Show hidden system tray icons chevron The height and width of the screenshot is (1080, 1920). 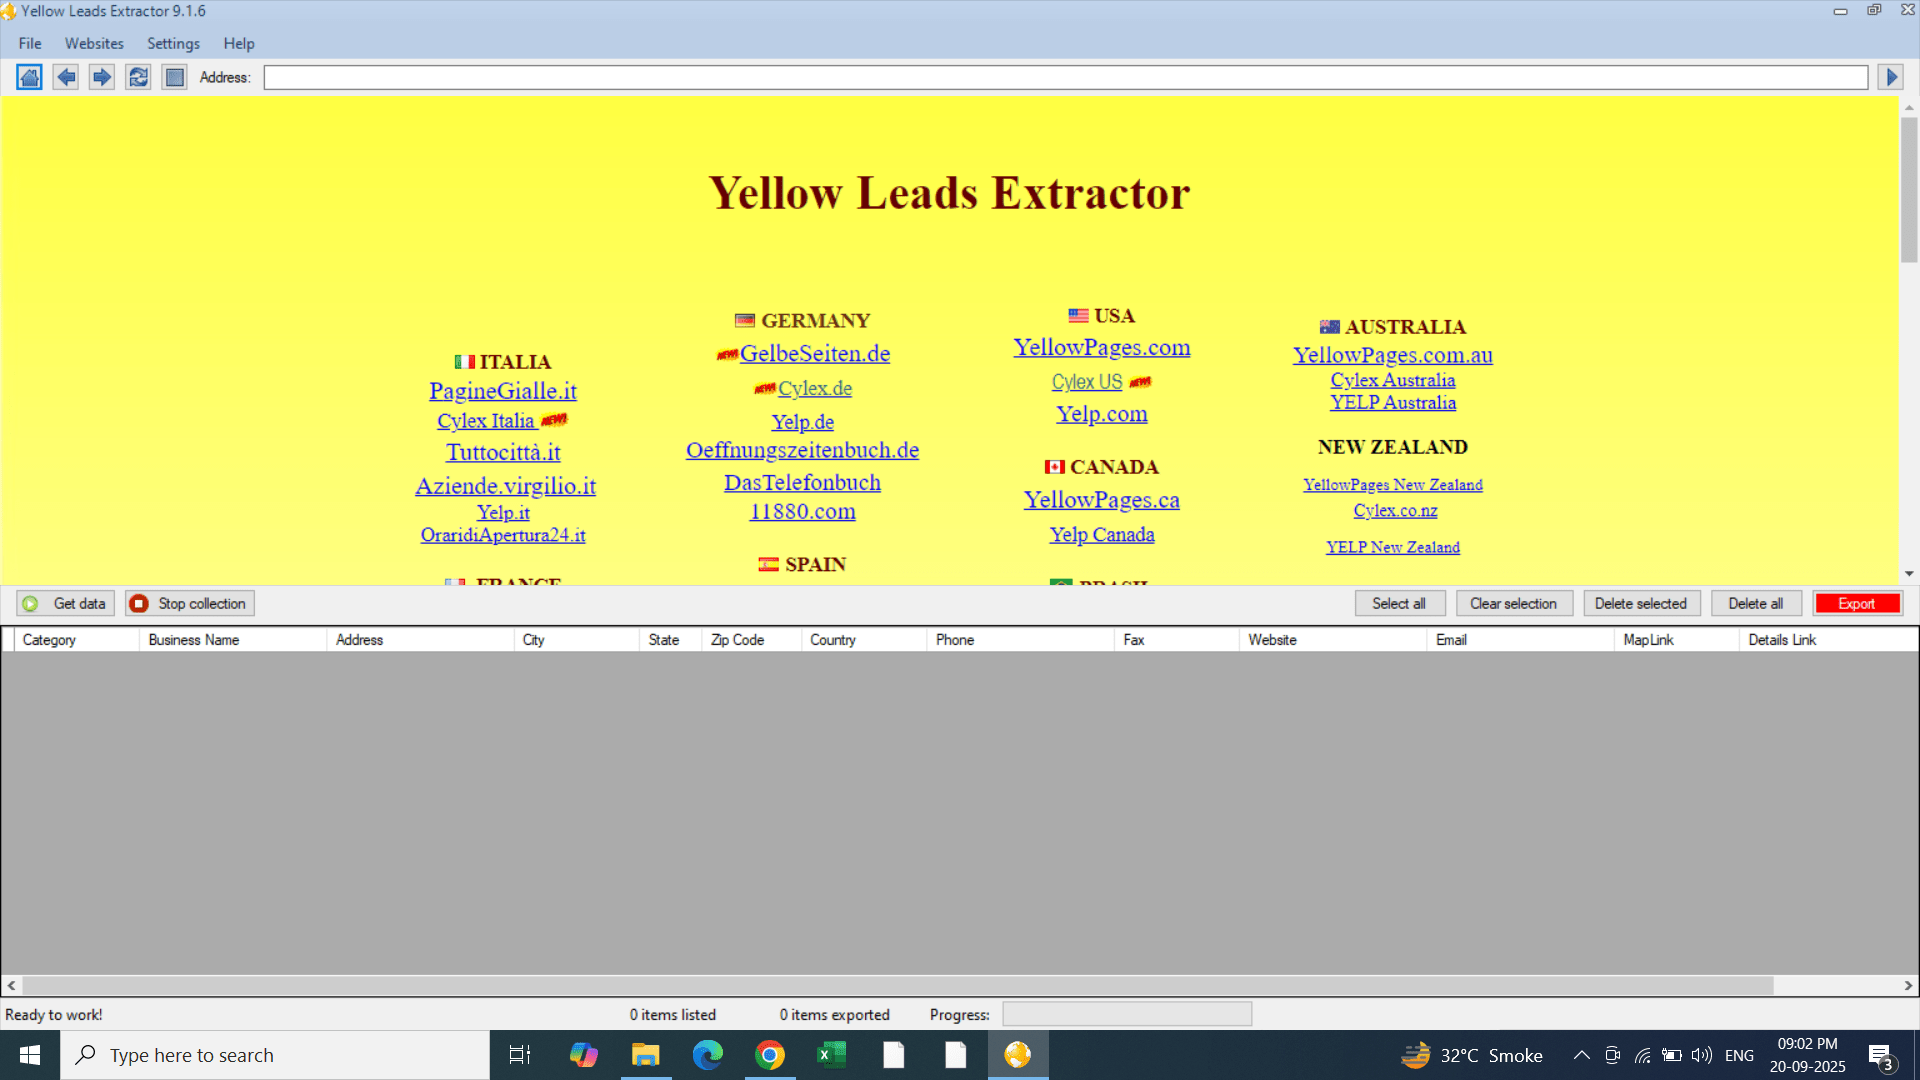pyautogui.click(x=1581, y=1055)
